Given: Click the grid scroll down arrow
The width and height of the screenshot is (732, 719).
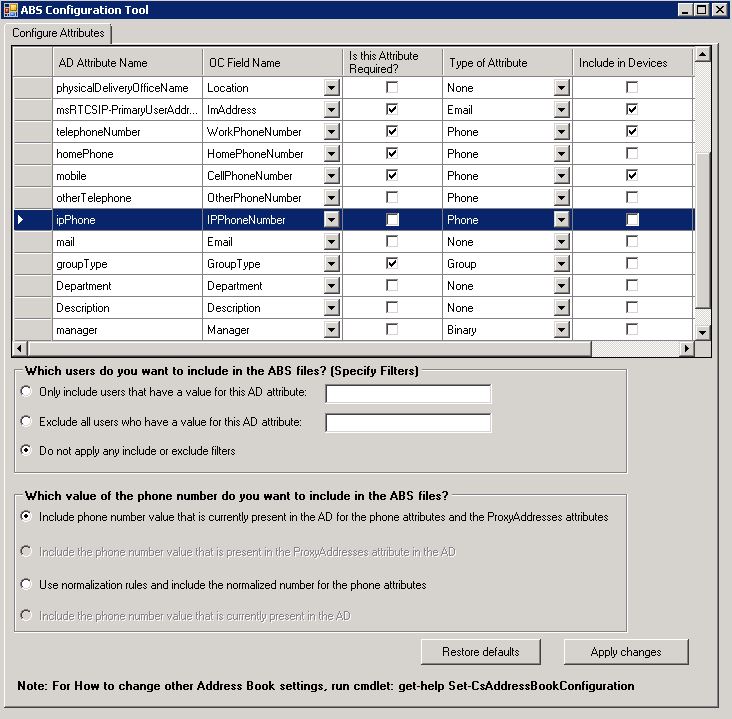Looking at the screenshot, I should [702, 332].
